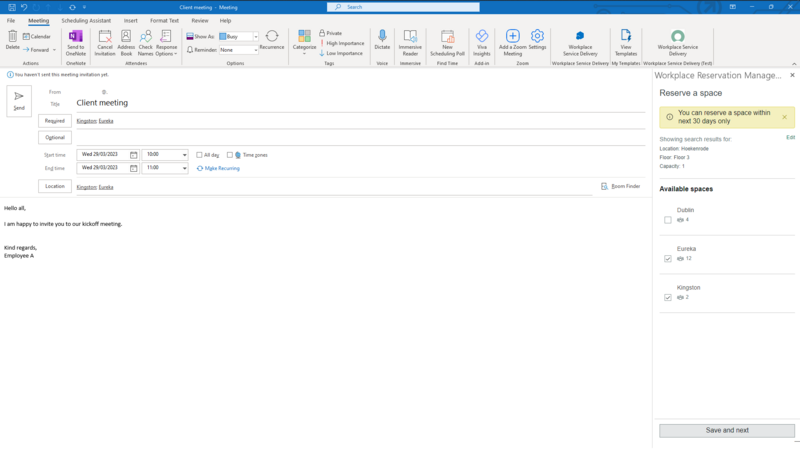800x450 pixels.
Task: Open the Show As Busy dropdown
Action: pyautogui.click(x=256, y=37)
